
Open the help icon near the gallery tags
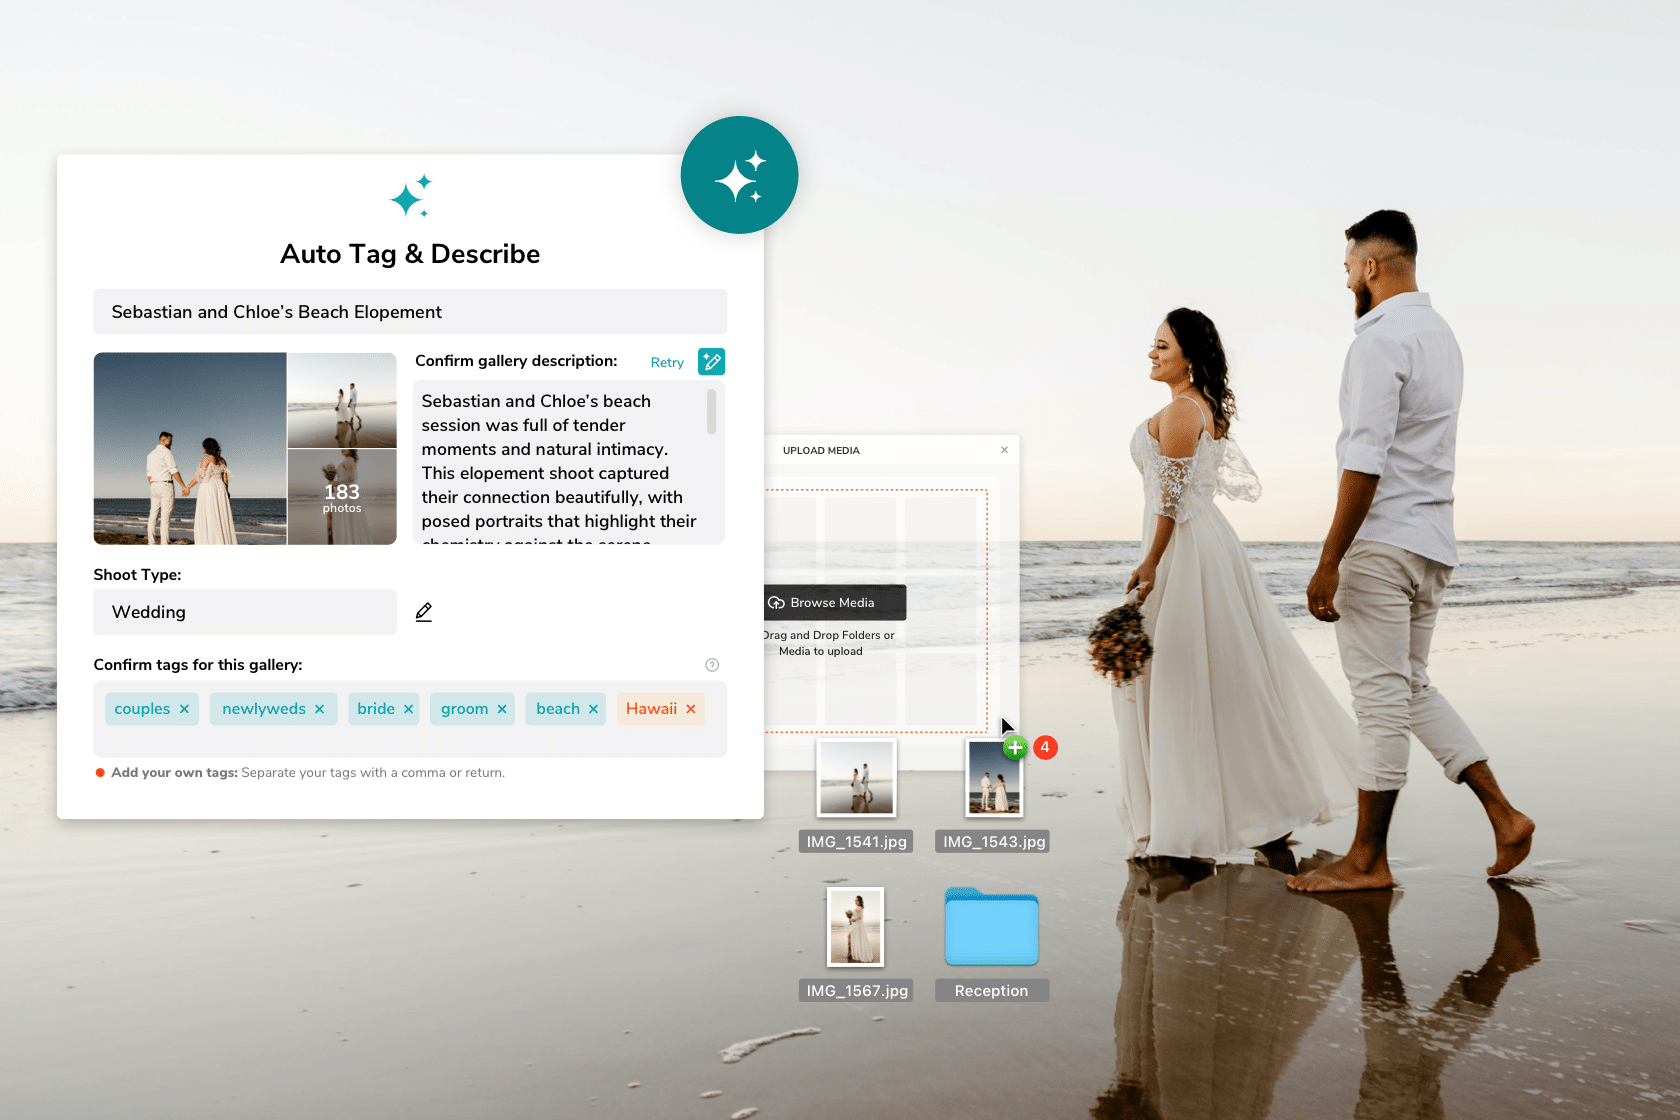(x=712, y=664)
